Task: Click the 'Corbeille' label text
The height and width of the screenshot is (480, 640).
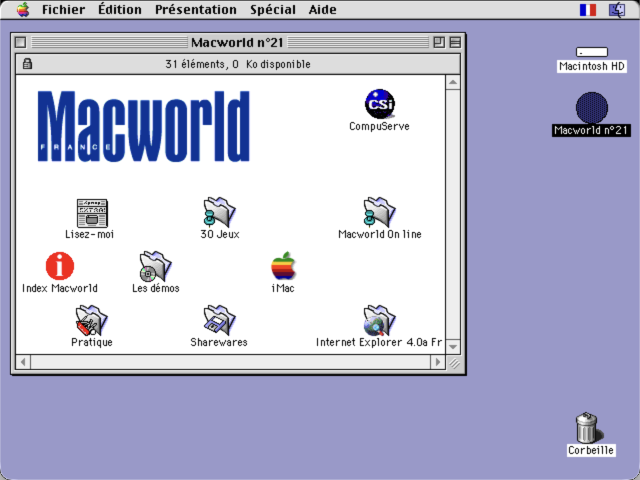Action: pyautogui.click(x=591, y=450)
